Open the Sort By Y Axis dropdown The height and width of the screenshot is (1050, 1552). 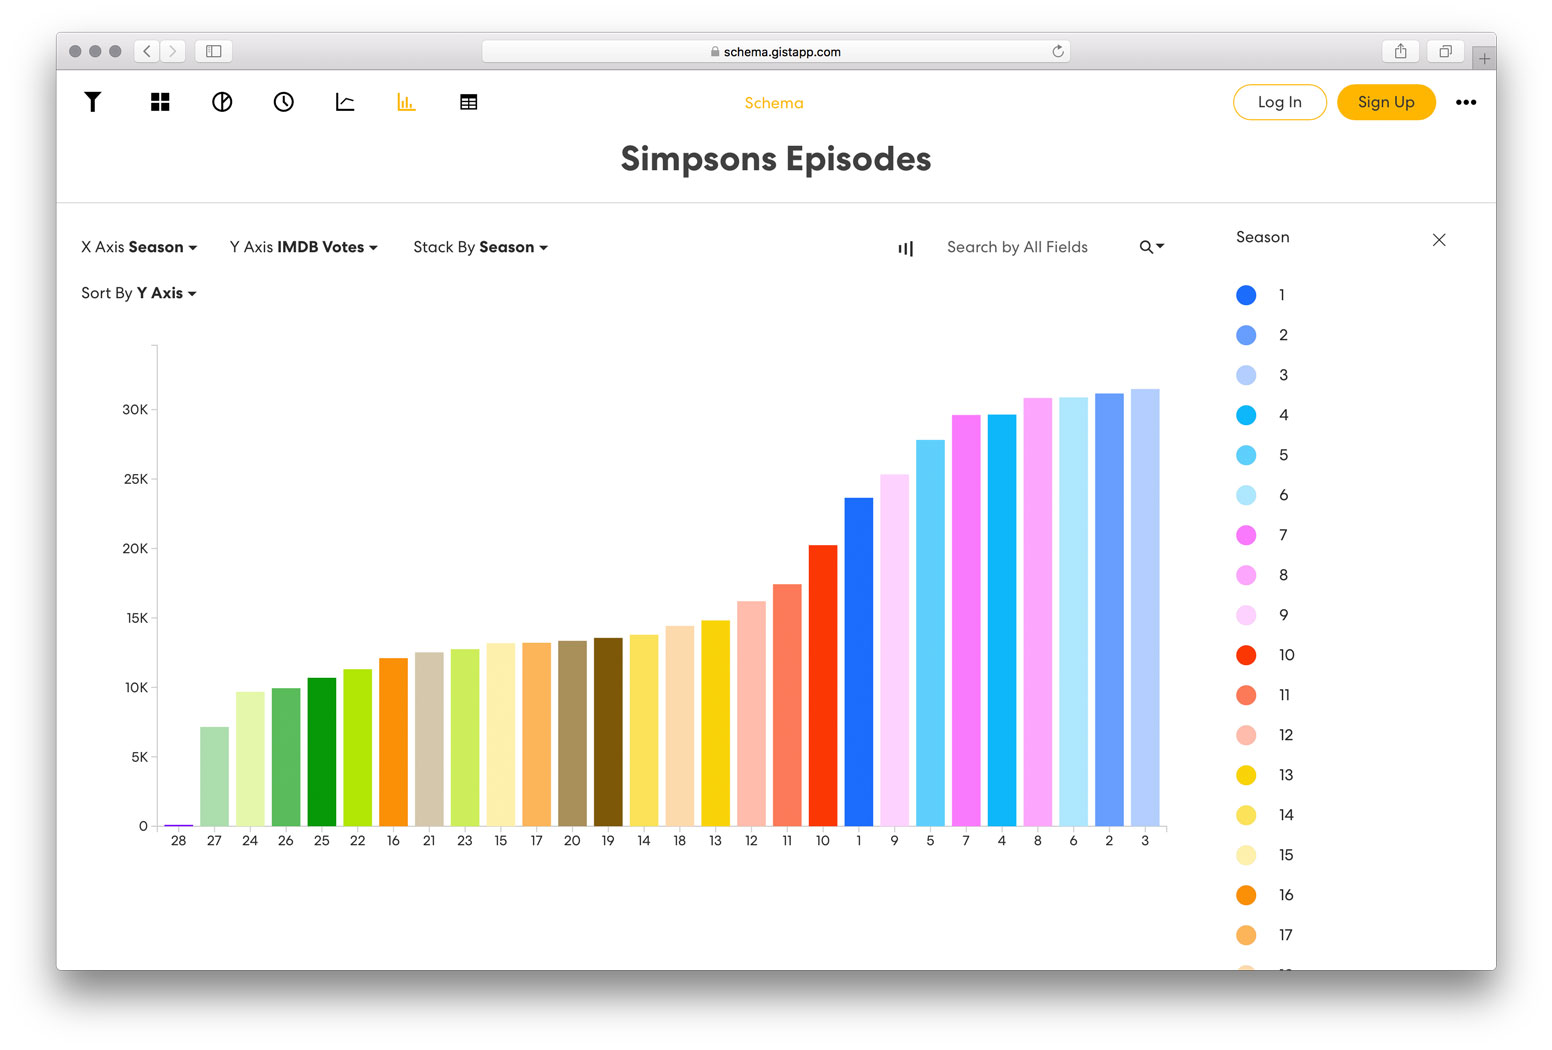[x=139, y=293]
